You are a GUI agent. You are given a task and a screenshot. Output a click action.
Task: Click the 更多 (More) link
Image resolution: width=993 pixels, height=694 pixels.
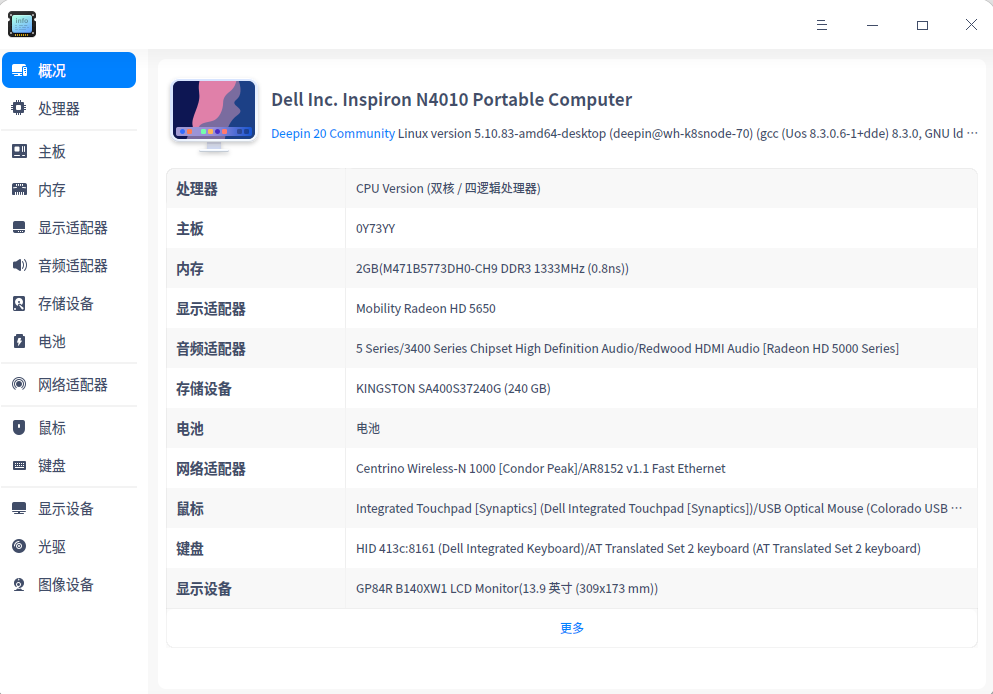click(572, 627)
